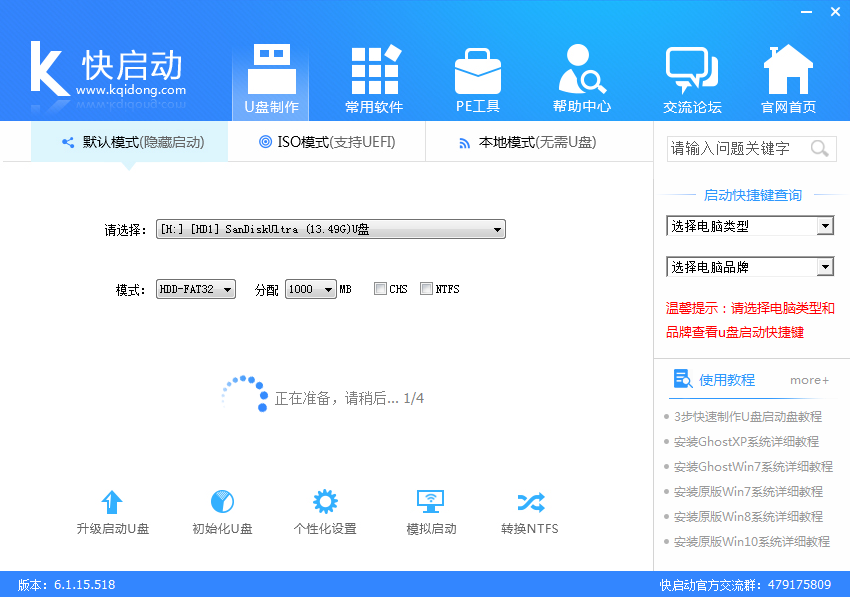Click the 初始化U盘 icon
This screenshot has width=850, height=597.
(x=222, y=502)
